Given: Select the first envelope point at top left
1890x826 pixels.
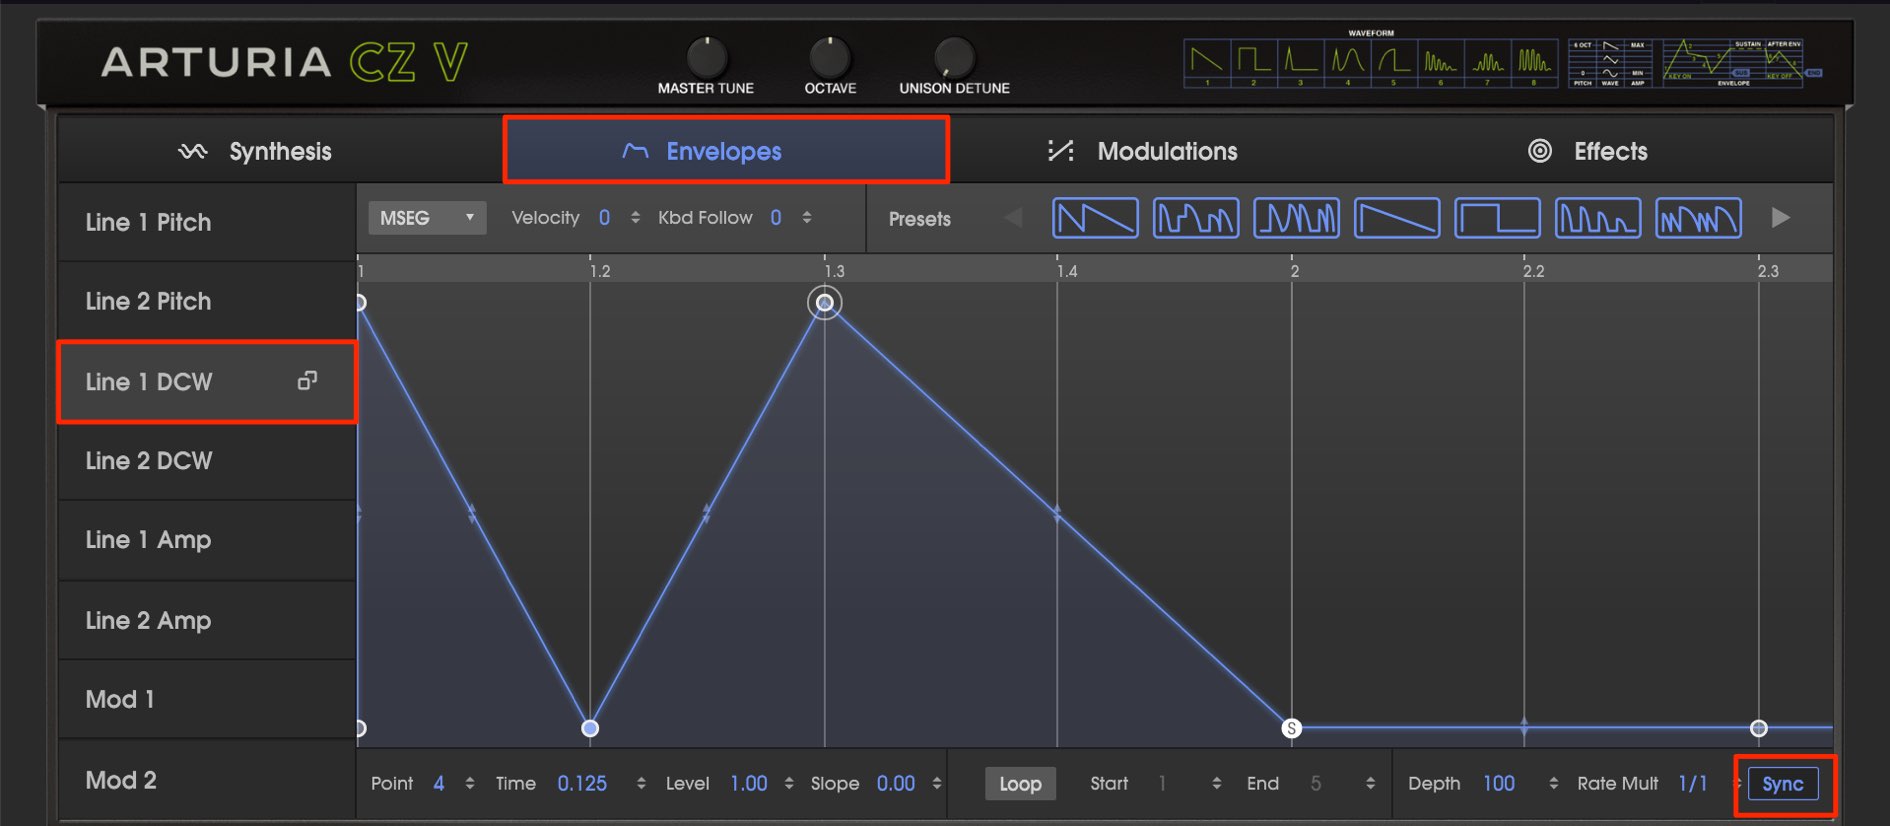Looking at the screenshot, I should [361, 303].
